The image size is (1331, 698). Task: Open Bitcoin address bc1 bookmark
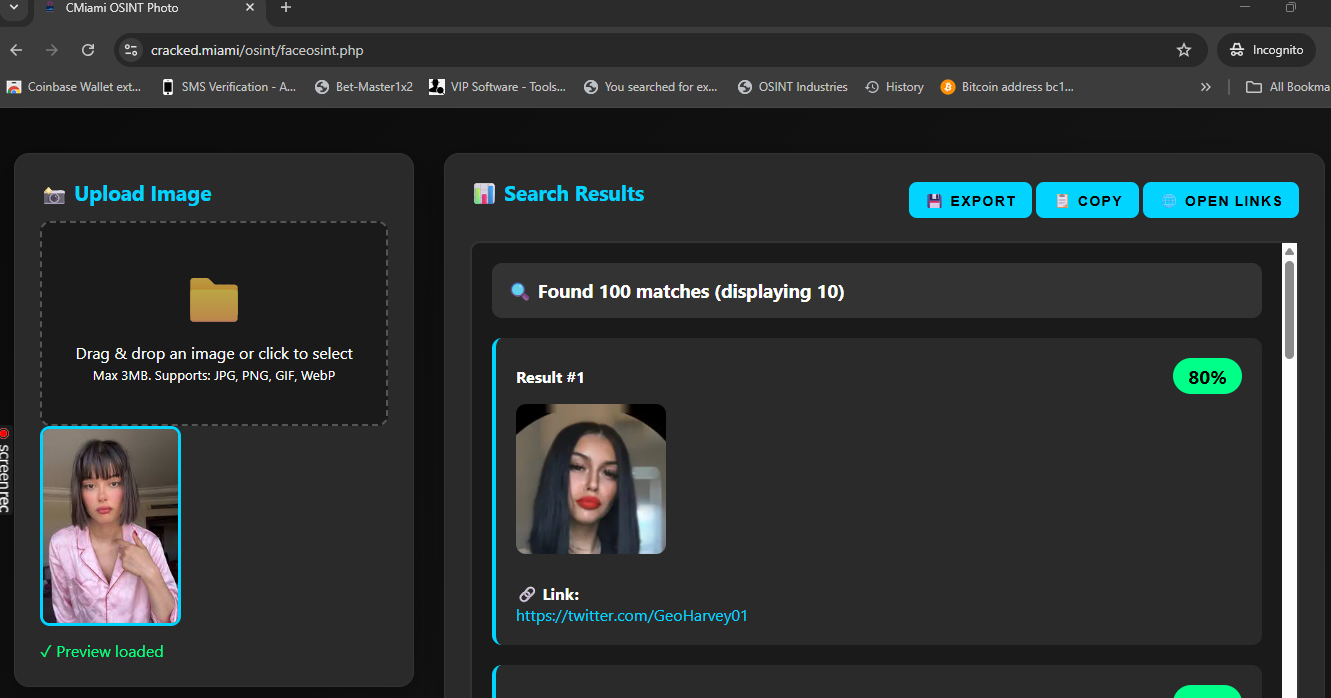(x=1008, y=87)
